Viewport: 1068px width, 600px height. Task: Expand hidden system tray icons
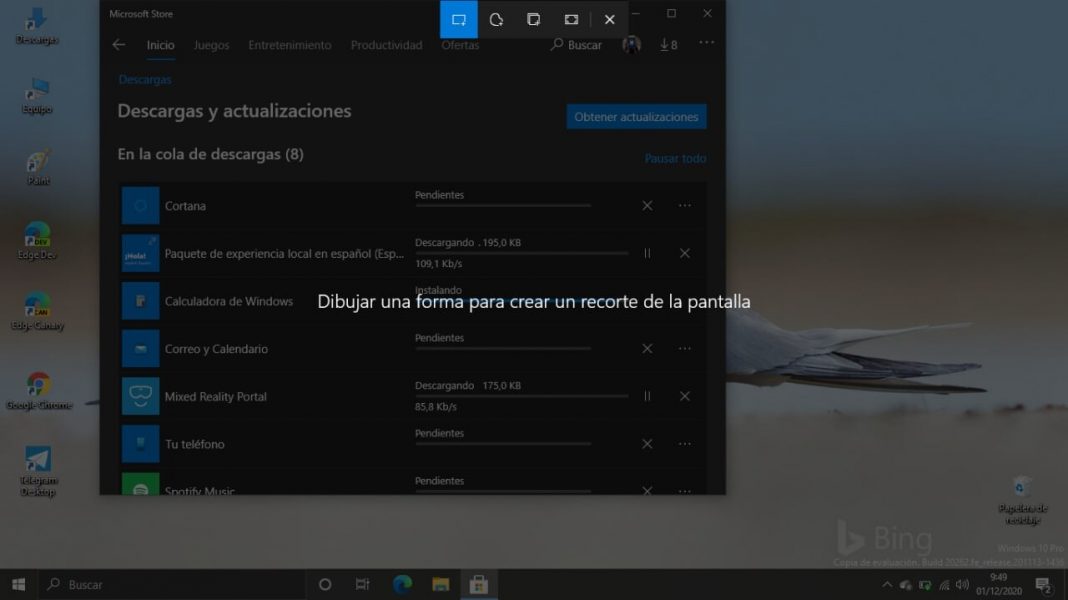coord(887,583)
